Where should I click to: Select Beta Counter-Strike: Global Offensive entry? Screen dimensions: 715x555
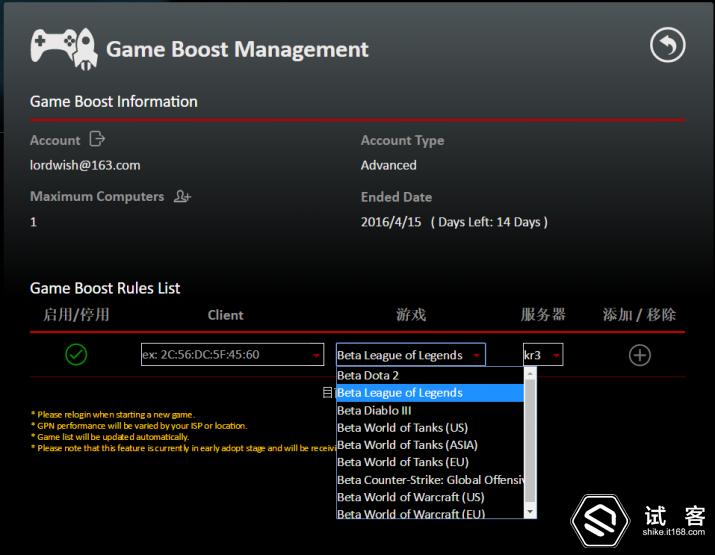pyautogui.click(x=430, y=480)
